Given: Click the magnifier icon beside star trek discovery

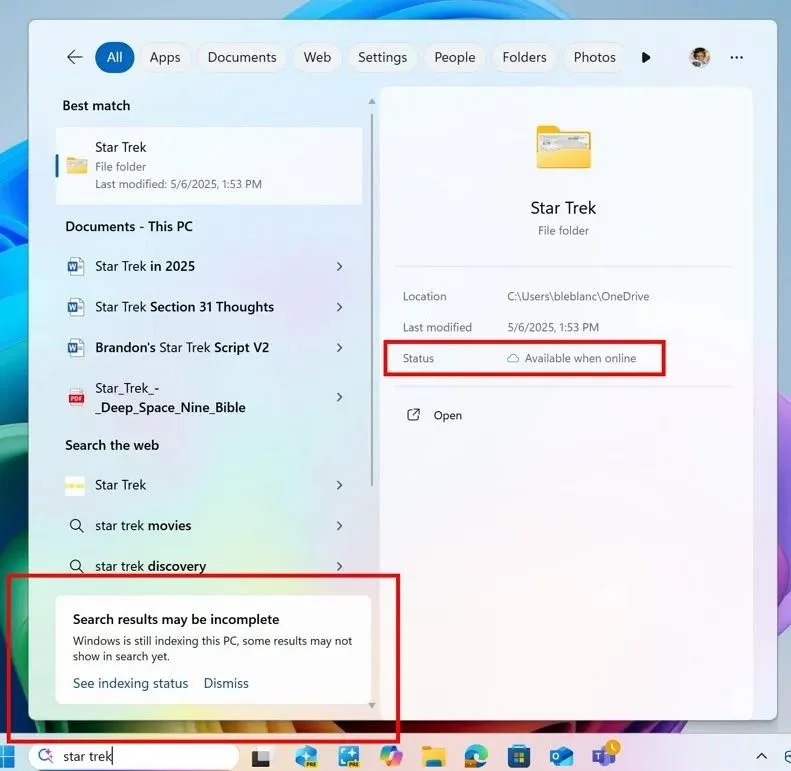Looking at the screenshot, I should pyautogui.click(x=76, y=566).
